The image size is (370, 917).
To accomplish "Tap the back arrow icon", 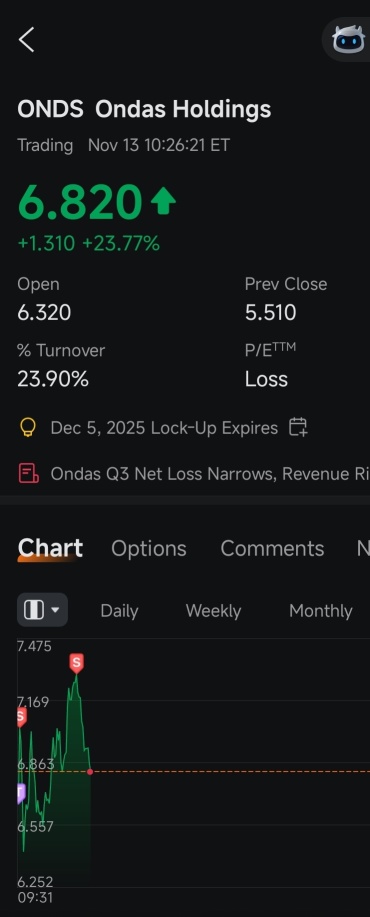I will click(x=26, y=40).
